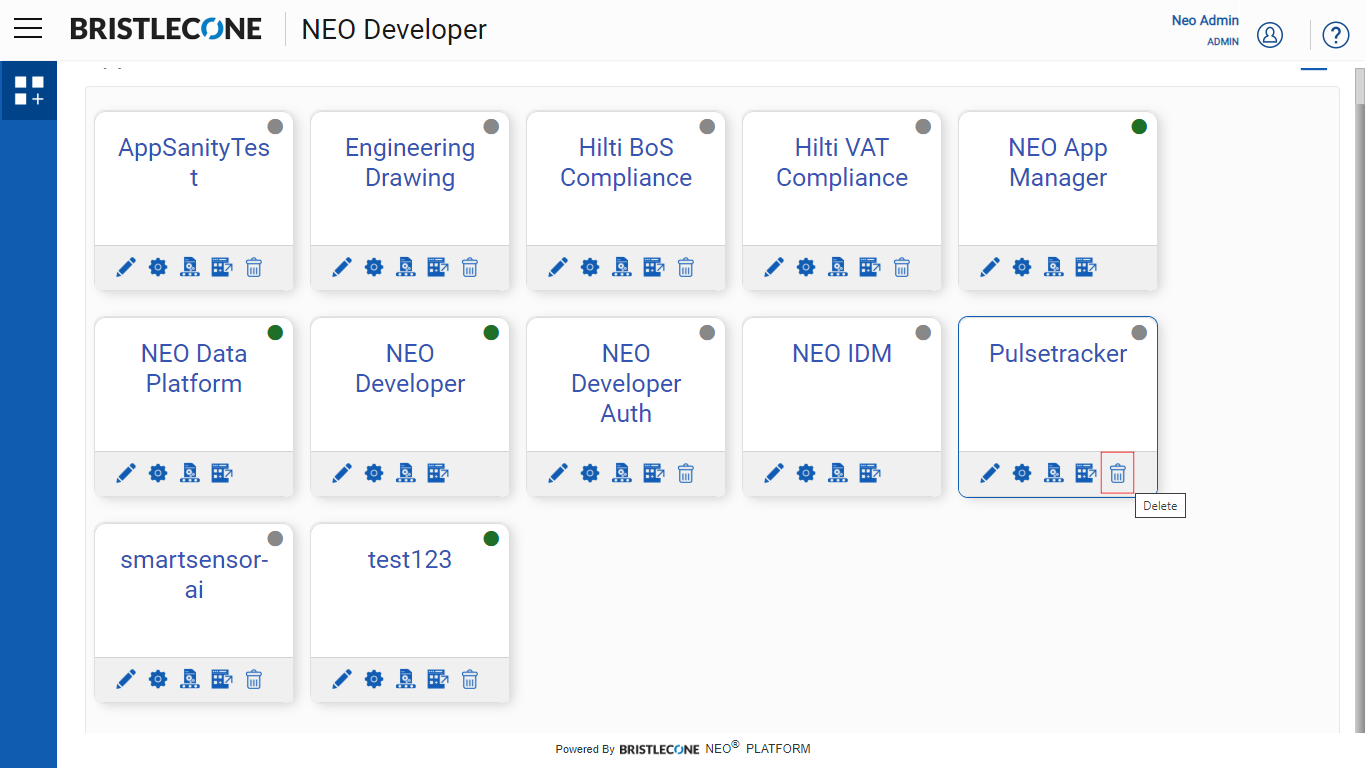
Task: Delete the test123 app
Action: pyautogui.click(x=470, y=679)
